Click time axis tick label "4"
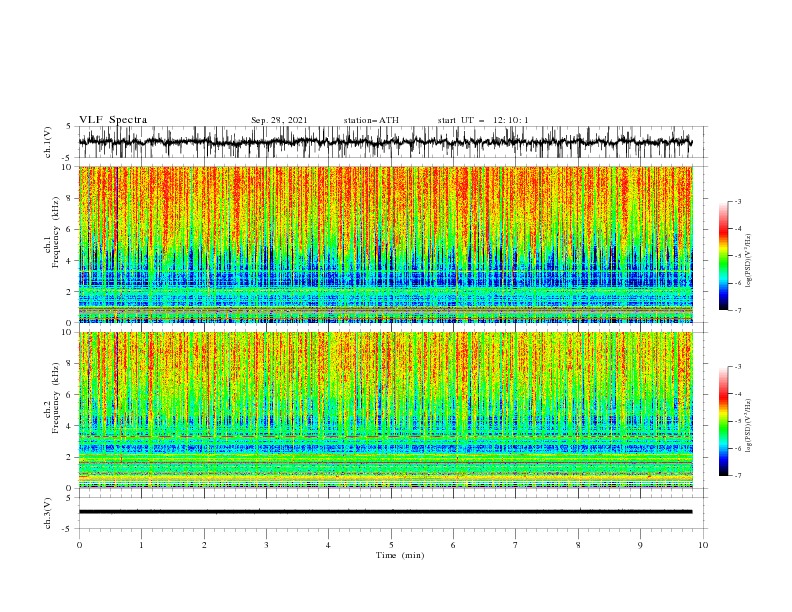The width and height of the screenshot is (792, 612). point(328,545)
